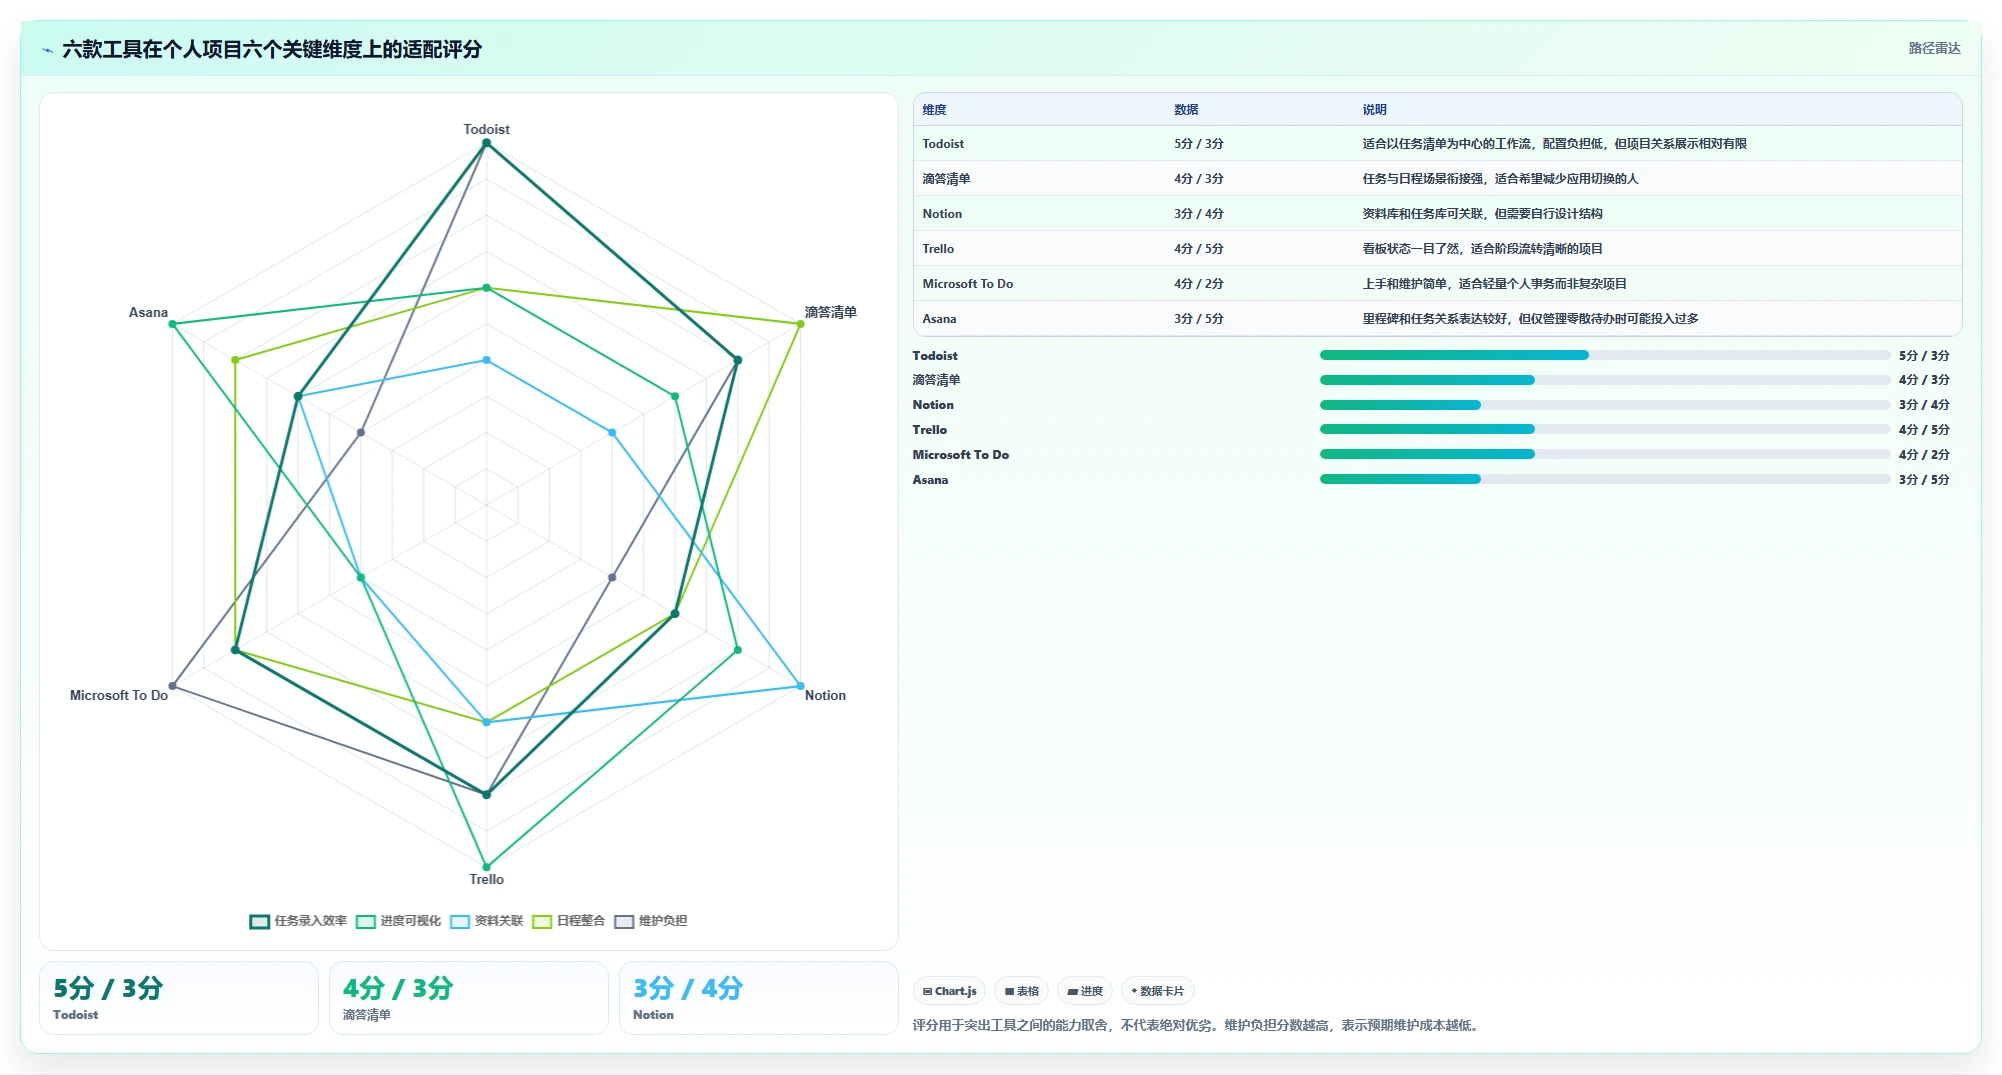Click the Microsoft To Do progress bar
Screen dimensions: 2002x1075
click(x=1605, y=454)
